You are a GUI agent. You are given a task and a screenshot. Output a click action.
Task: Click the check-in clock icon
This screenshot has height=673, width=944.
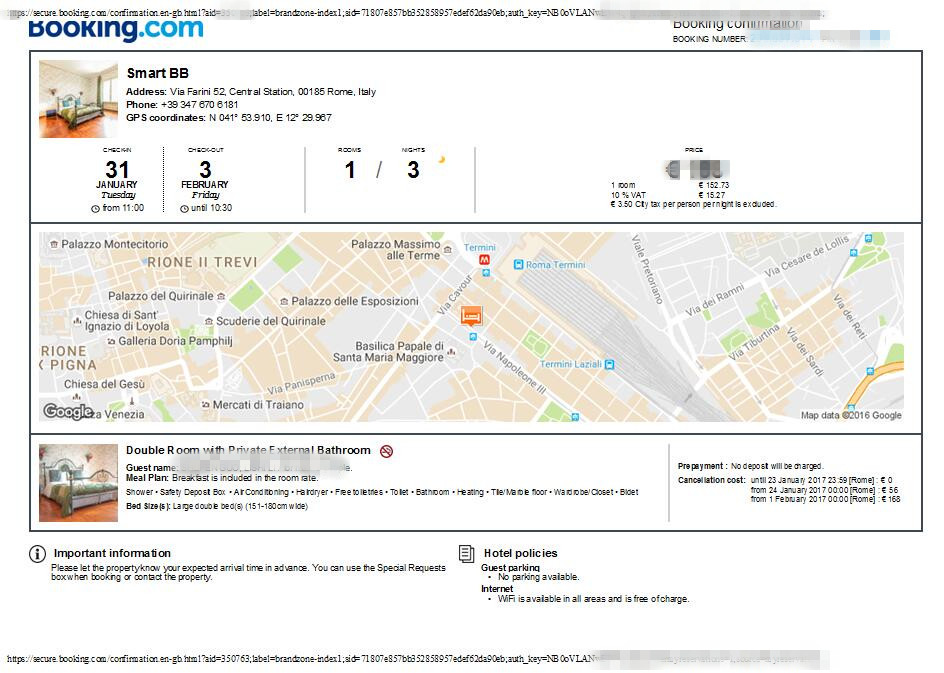pos(95,209)
